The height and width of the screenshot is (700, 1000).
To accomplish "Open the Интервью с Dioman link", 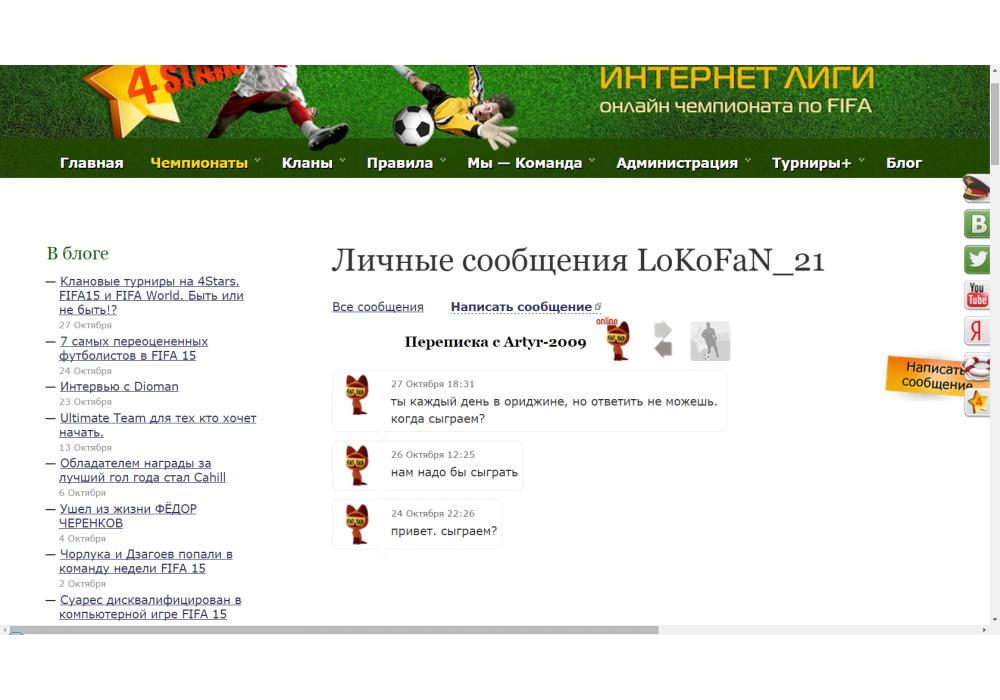I will (119, 386).
